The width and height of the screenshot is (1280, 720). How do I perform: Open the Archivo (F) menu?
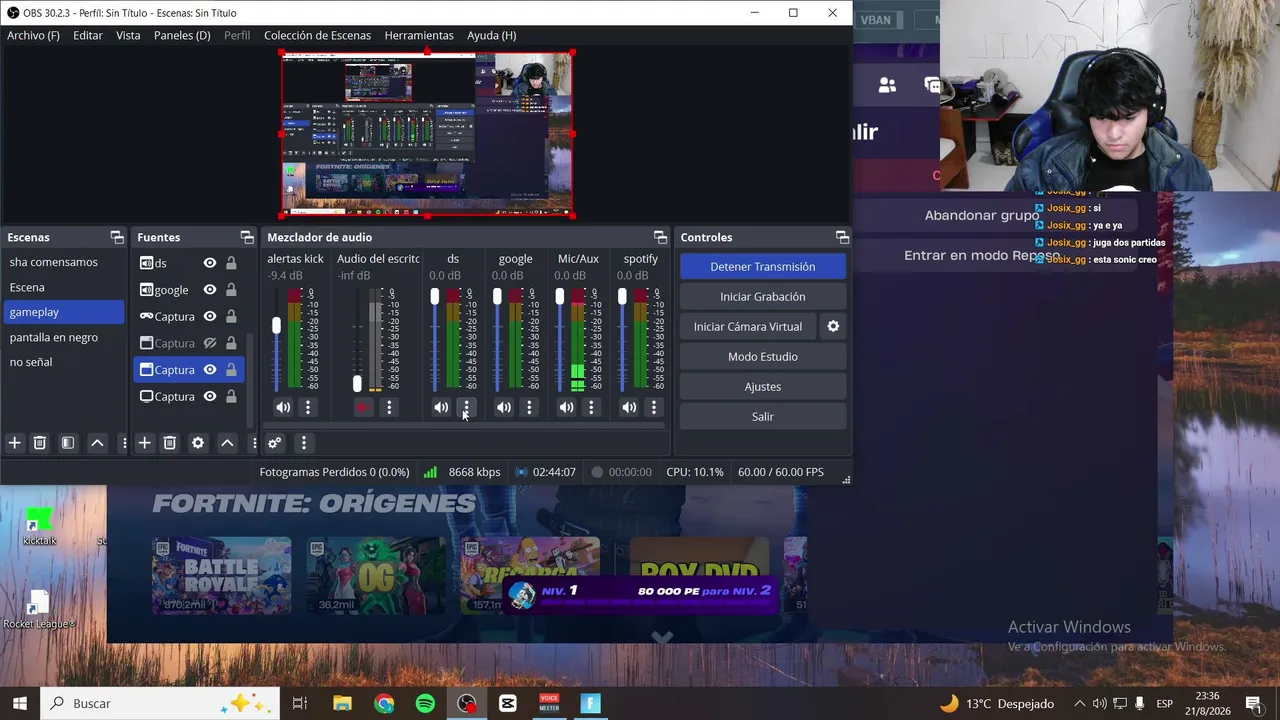pos(33,35)
